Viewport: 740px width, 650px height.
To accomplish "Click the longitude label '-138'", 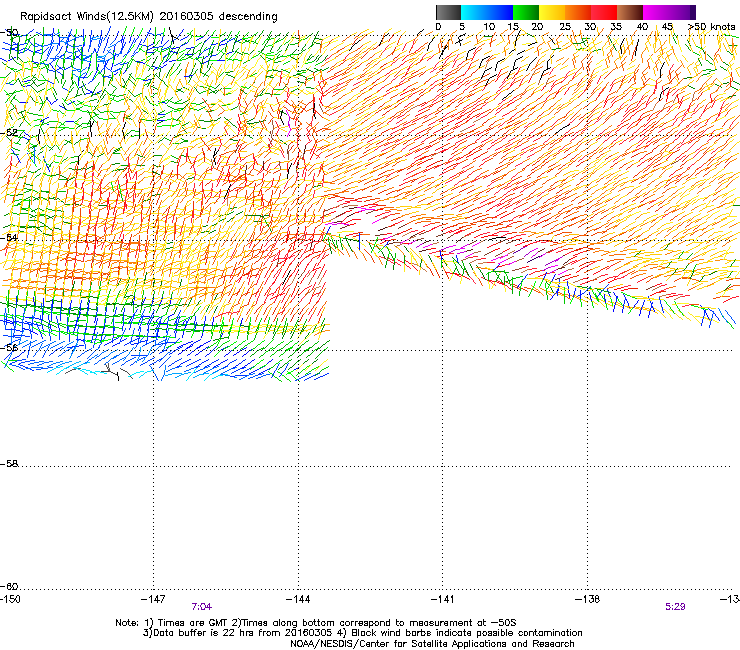I will [x=588, y=599].
